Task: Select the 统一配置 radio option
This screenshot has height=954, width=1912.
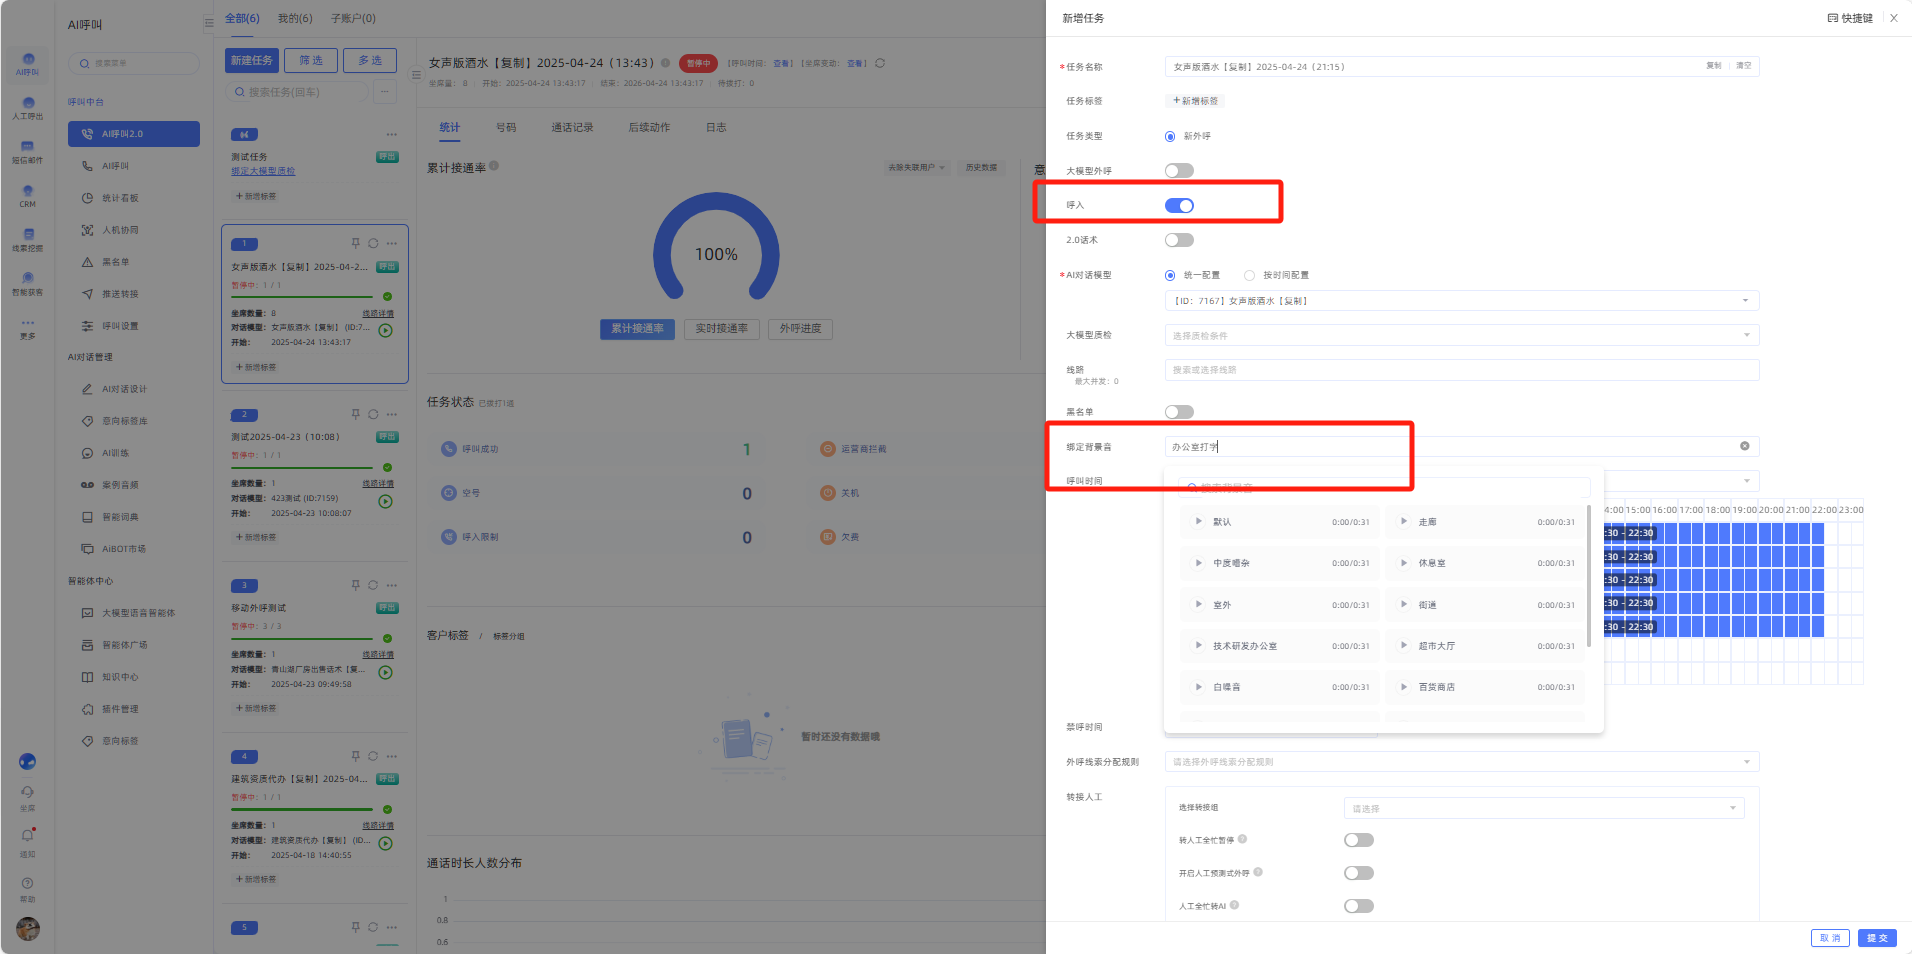Action: point(1170,275)
